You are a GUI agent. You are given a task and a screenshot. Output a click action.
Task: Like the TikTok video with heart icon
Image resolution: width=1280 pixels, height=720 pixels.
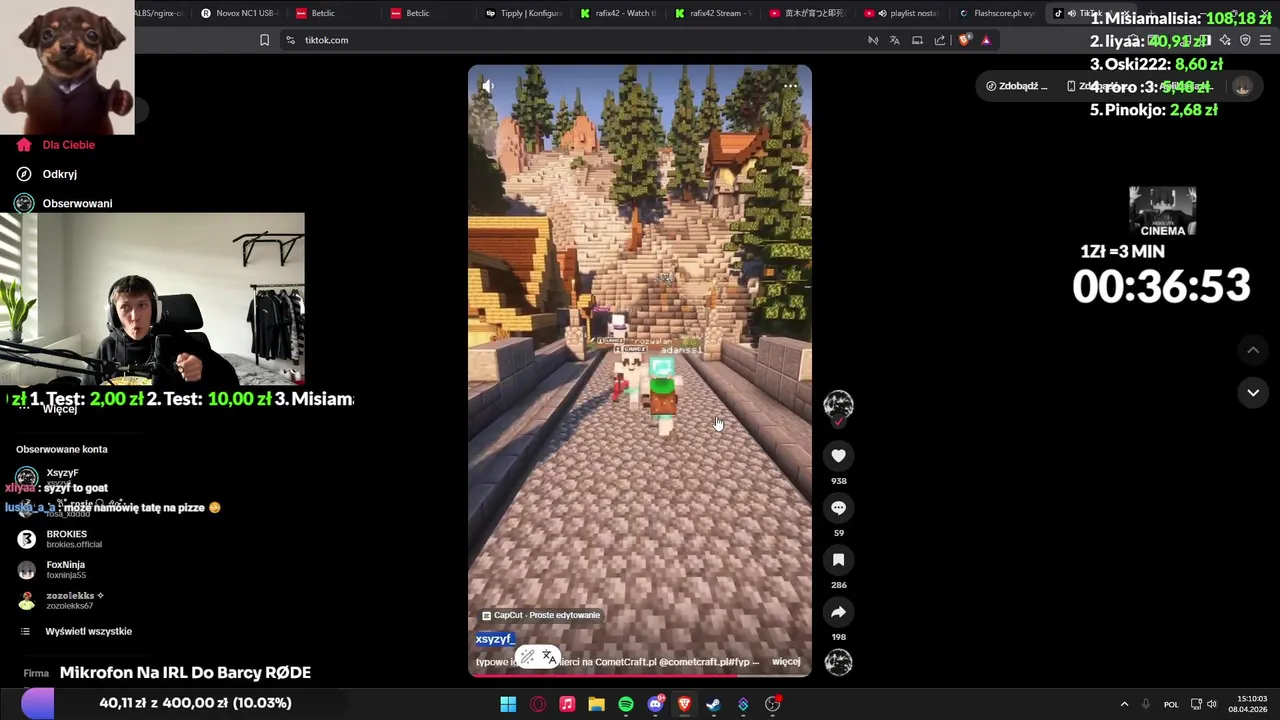pos(838,456)
